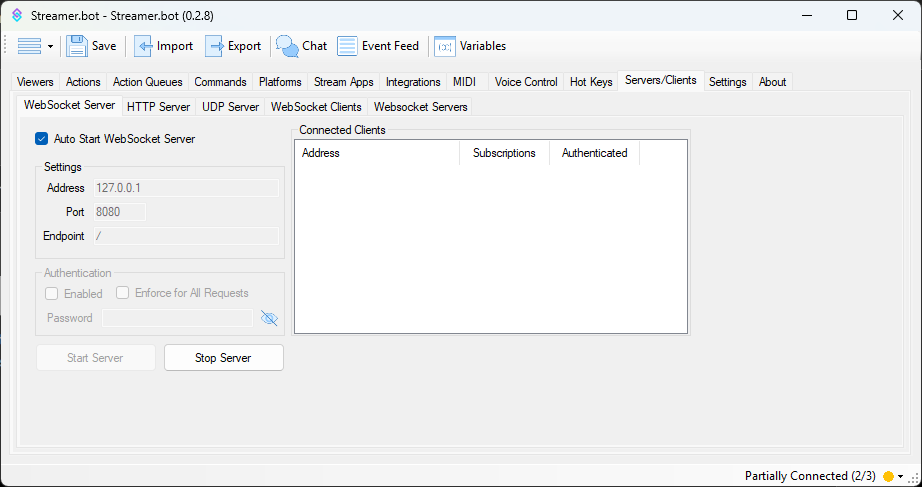This screenshot has height=487, width=922.
Task: Click the Subscriptions column header
Action: pos(505,153)
